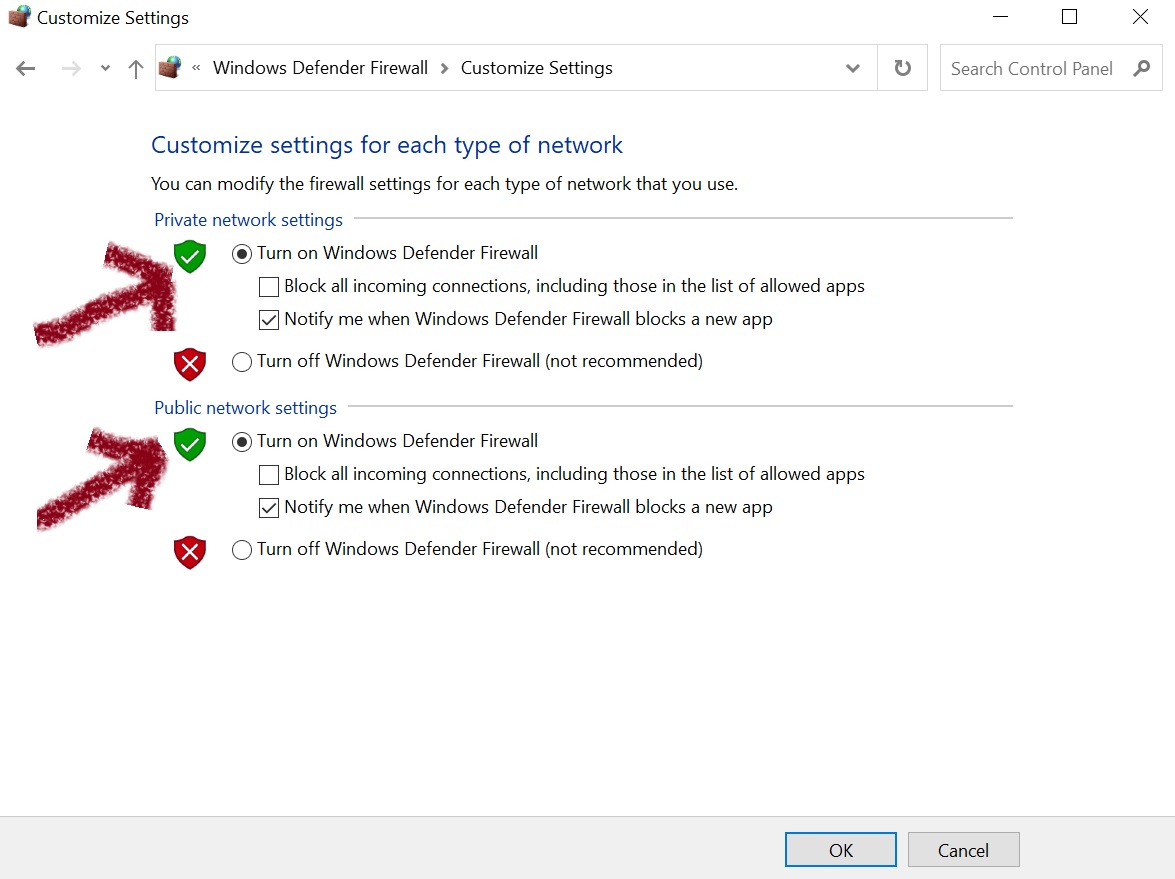Close the Customize Settings window

tap(1140, 16)
